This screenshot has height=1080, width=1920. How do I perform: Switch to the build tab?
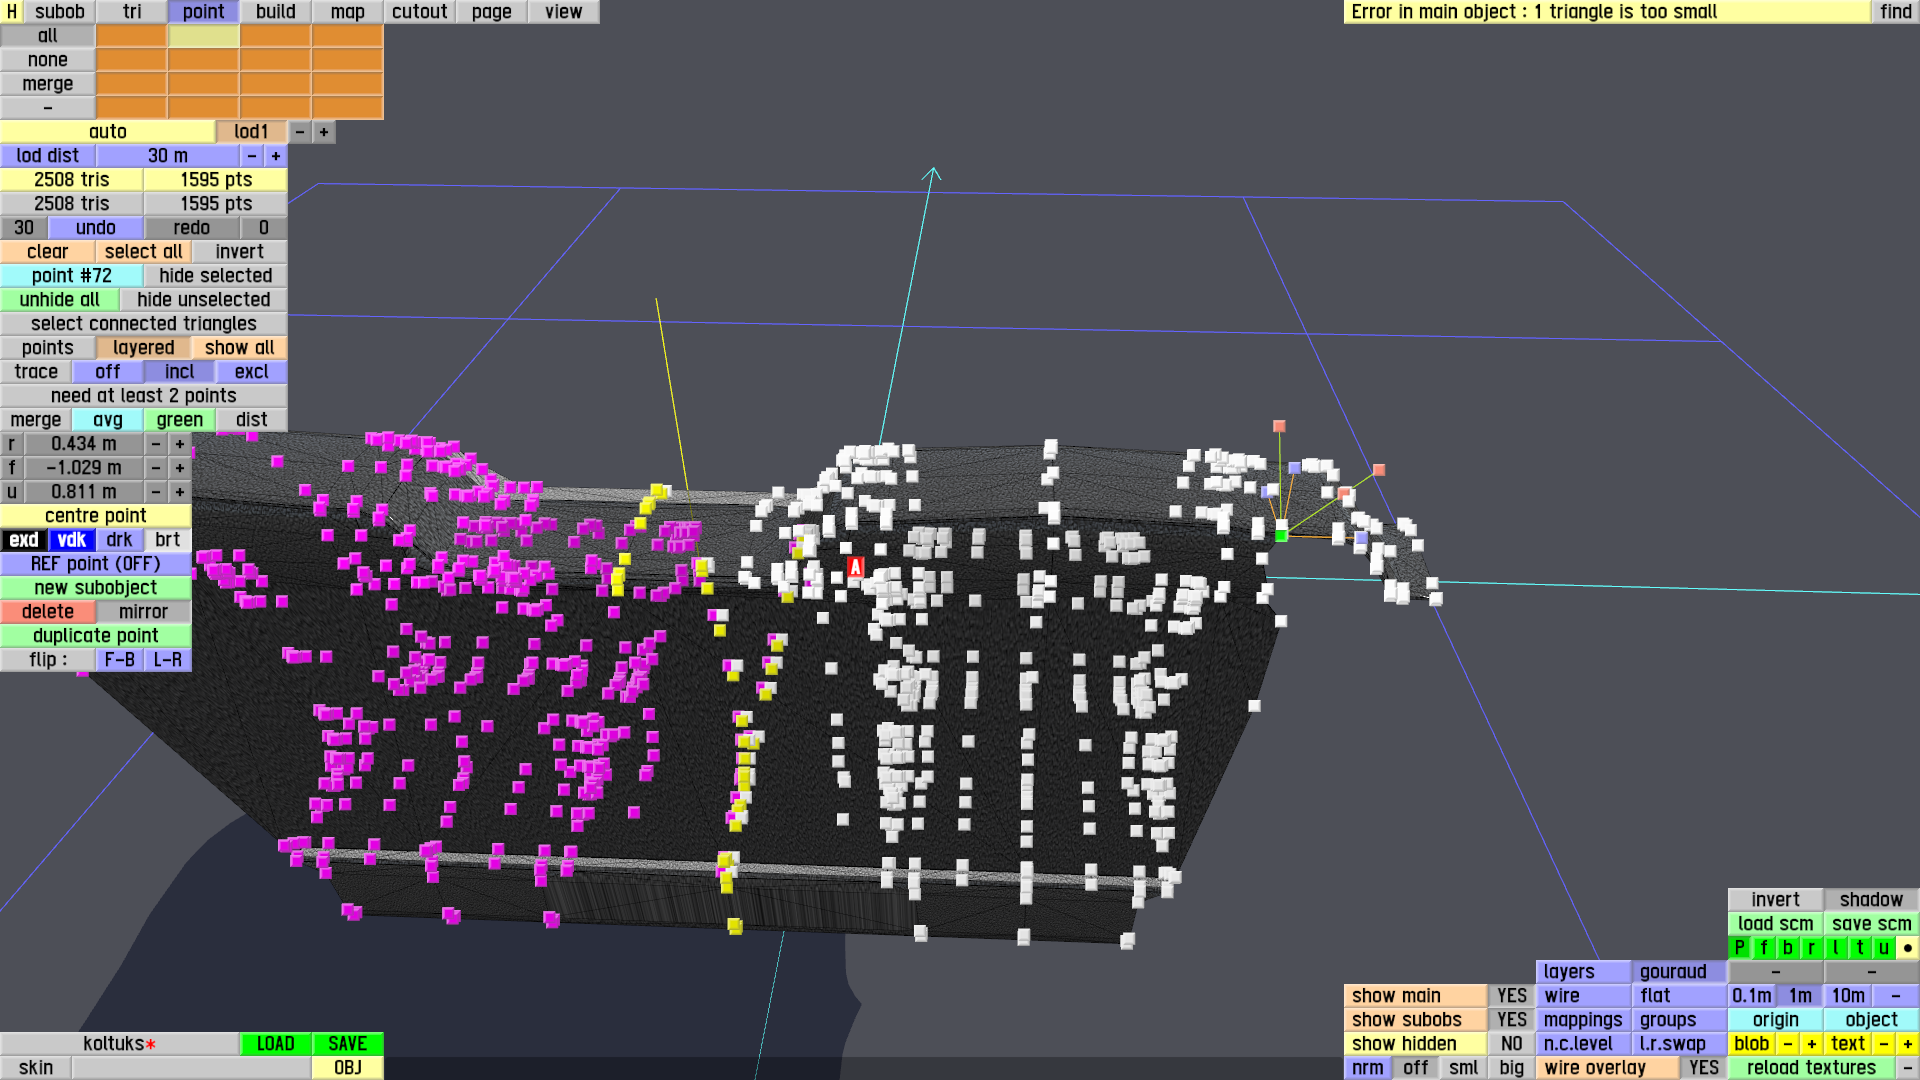[275, 12]
